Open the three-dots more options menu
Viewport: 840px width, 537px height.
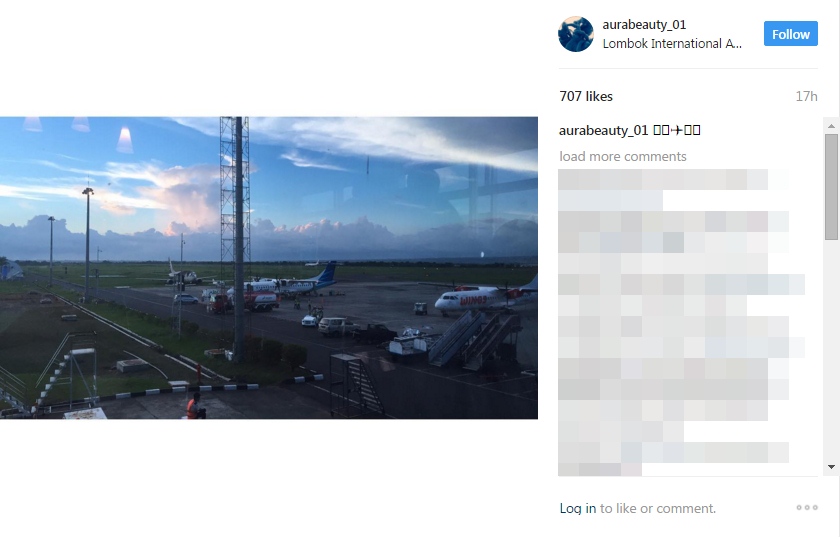[x=807, y=508]
